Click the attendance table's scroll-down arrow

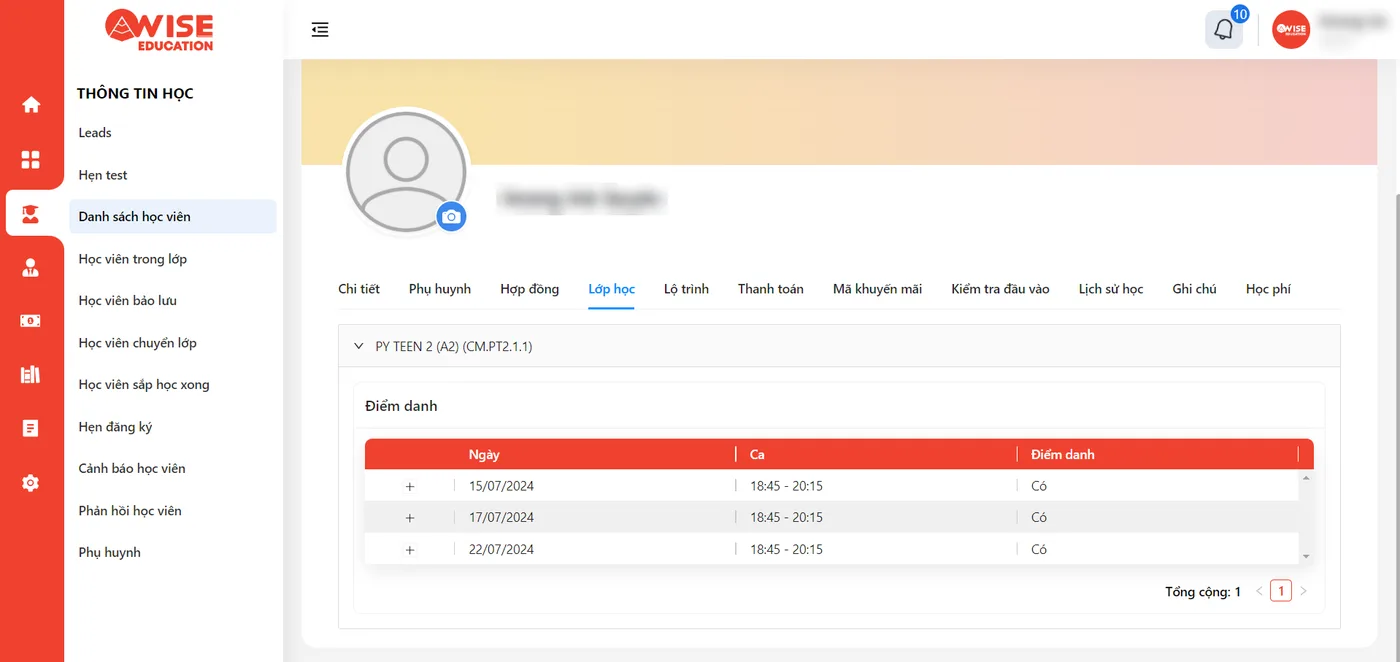pos(1305,557)
